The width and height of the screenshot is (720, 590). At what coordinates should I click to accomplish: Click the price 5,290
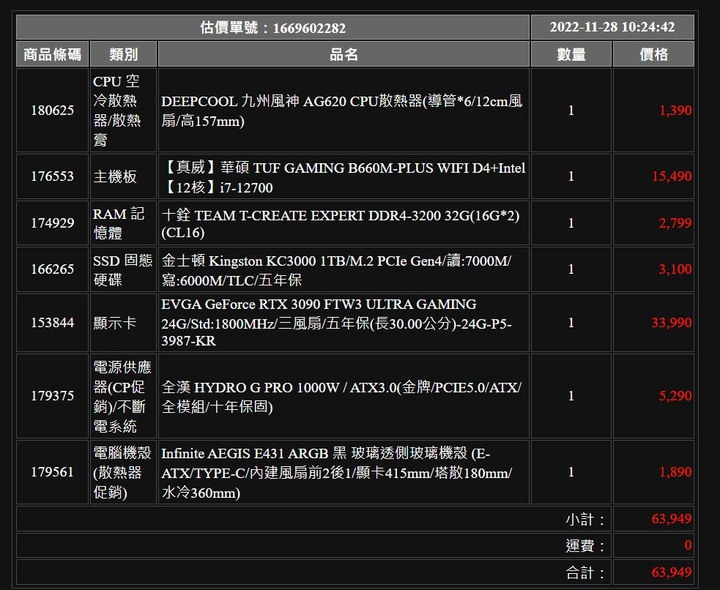675,396
